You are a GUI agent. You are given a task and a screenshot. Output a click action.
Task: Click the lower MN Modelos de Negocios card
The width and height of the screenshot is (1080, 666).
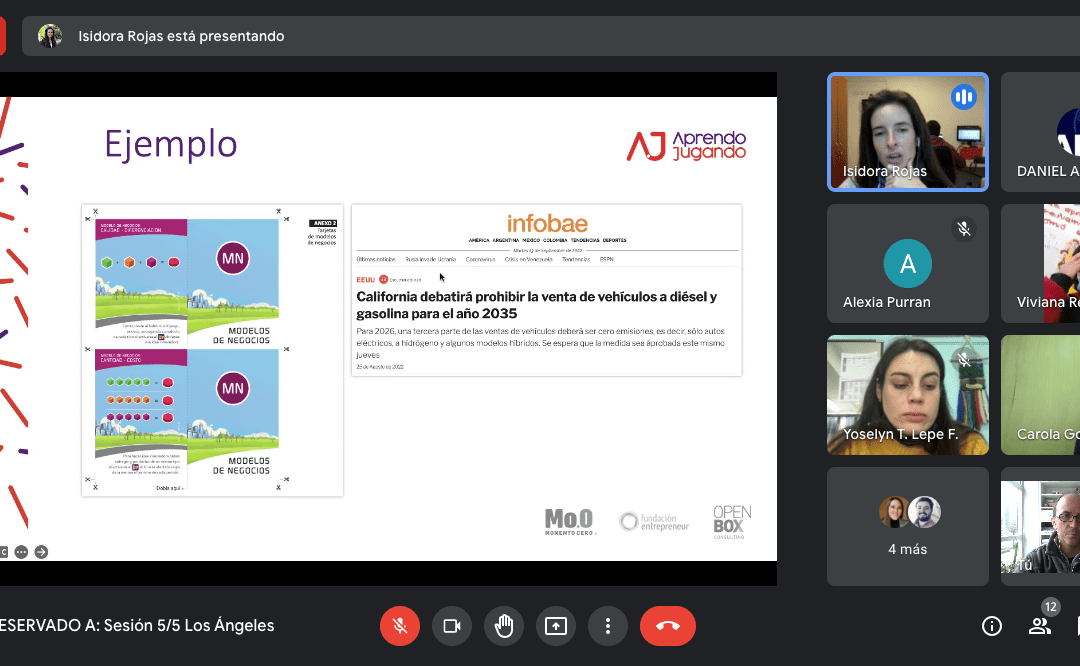[x=233, y=413]
